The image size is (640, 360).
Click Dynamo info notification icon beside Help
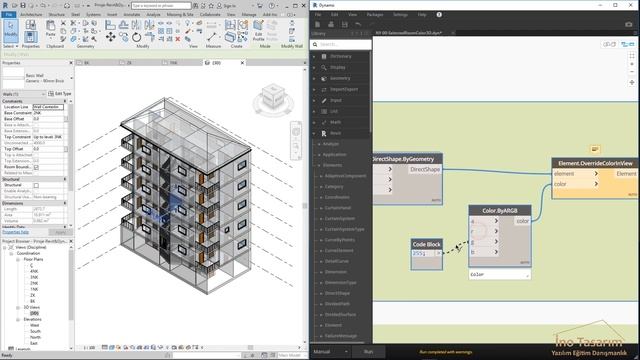[x=439, y=14]
